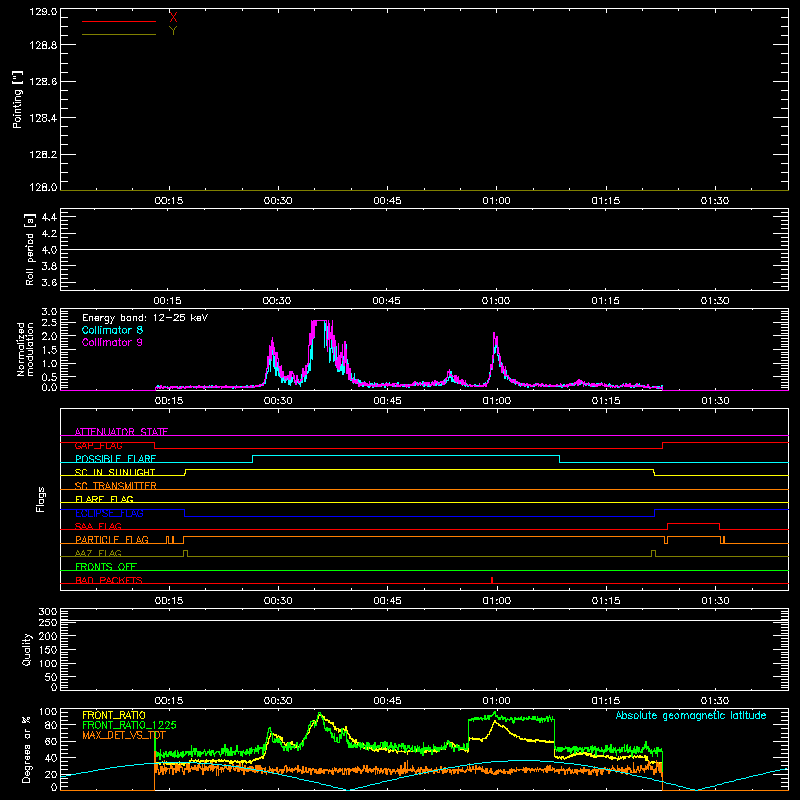Click the 00:30 label under the Flags panel

click(278, 601)
